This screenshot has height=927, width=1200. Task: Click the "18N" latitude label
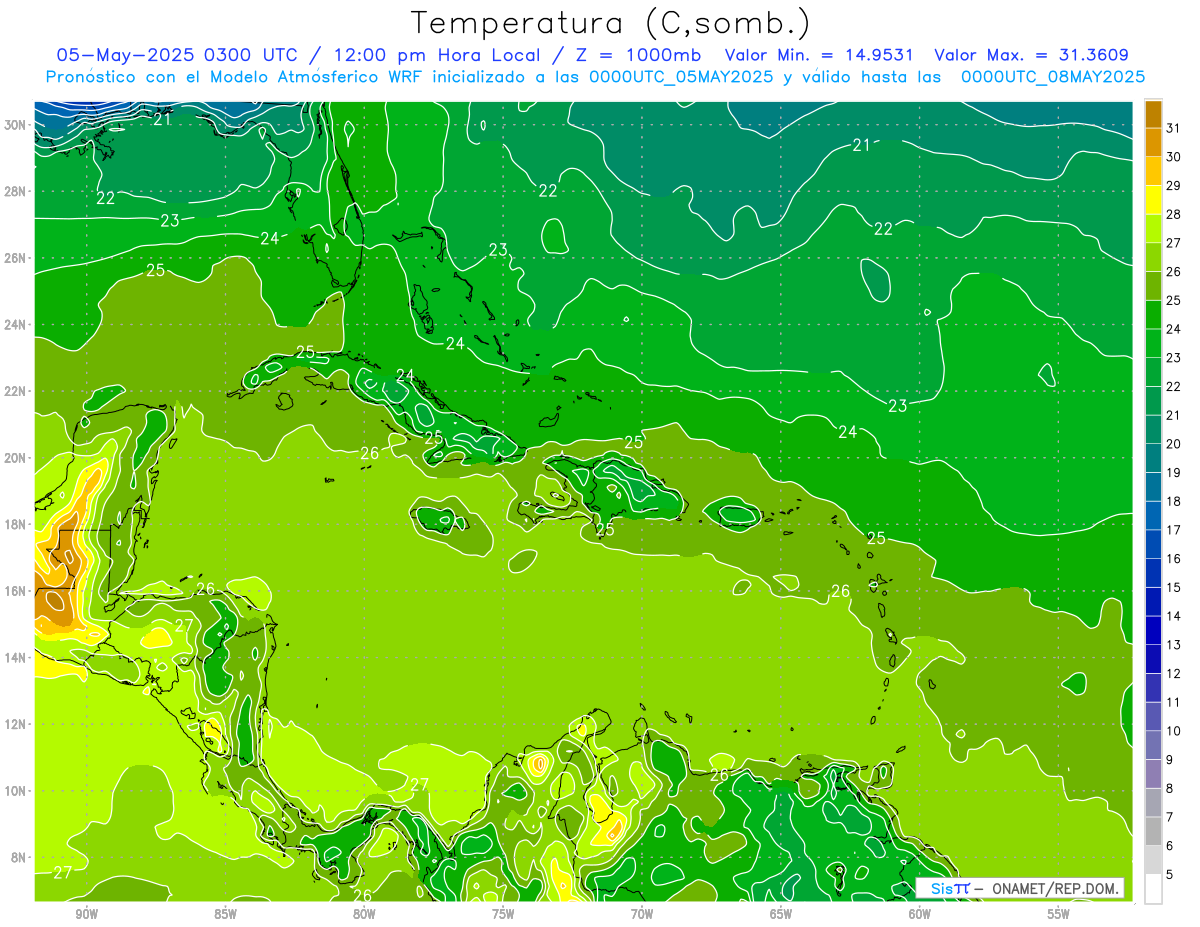tap(15, 524)
